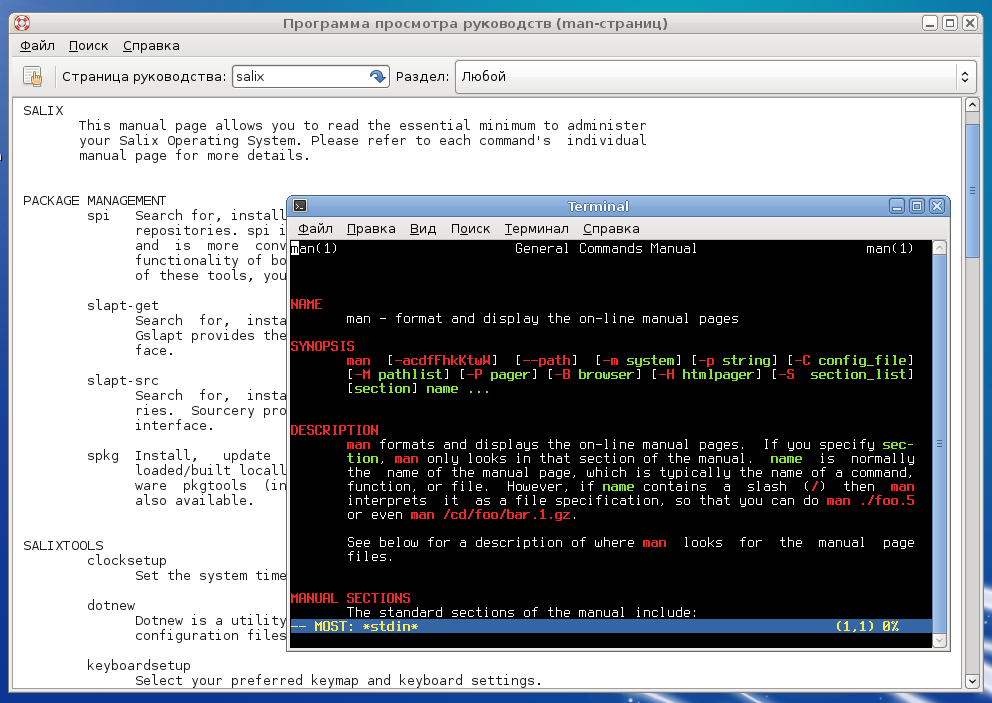This screenshot has width=992, height=703.
Task: Close the Terminal window
Action: (x=937, y=206)
